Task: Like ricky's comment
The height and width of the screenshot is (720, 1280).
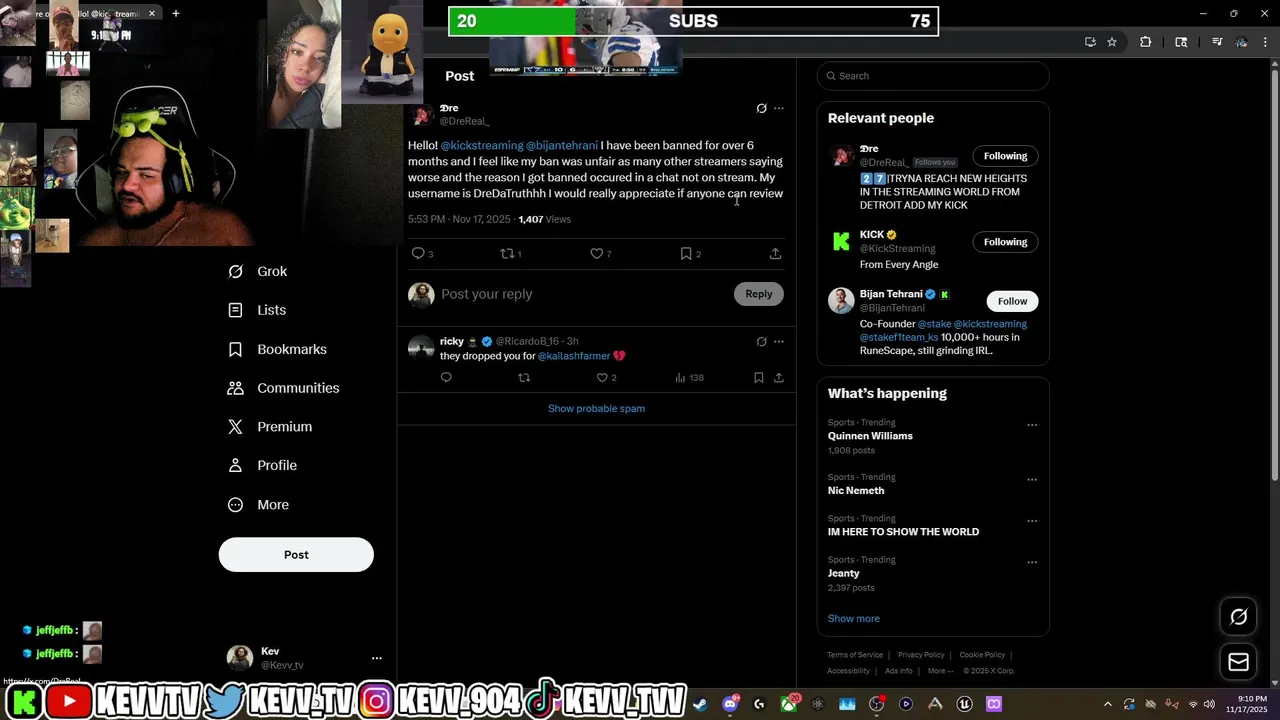Action: tap(602, 378)
